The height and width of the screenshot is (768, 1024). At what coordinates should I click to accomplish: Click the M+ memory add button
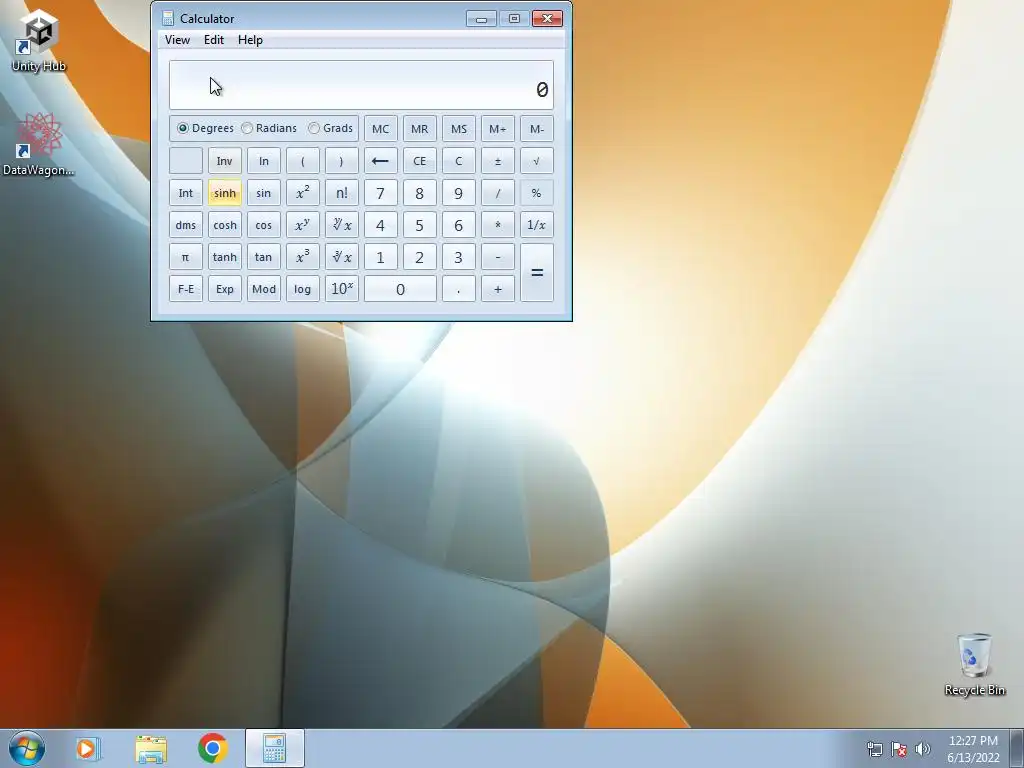pyautogui.click(x=498, y=129)
